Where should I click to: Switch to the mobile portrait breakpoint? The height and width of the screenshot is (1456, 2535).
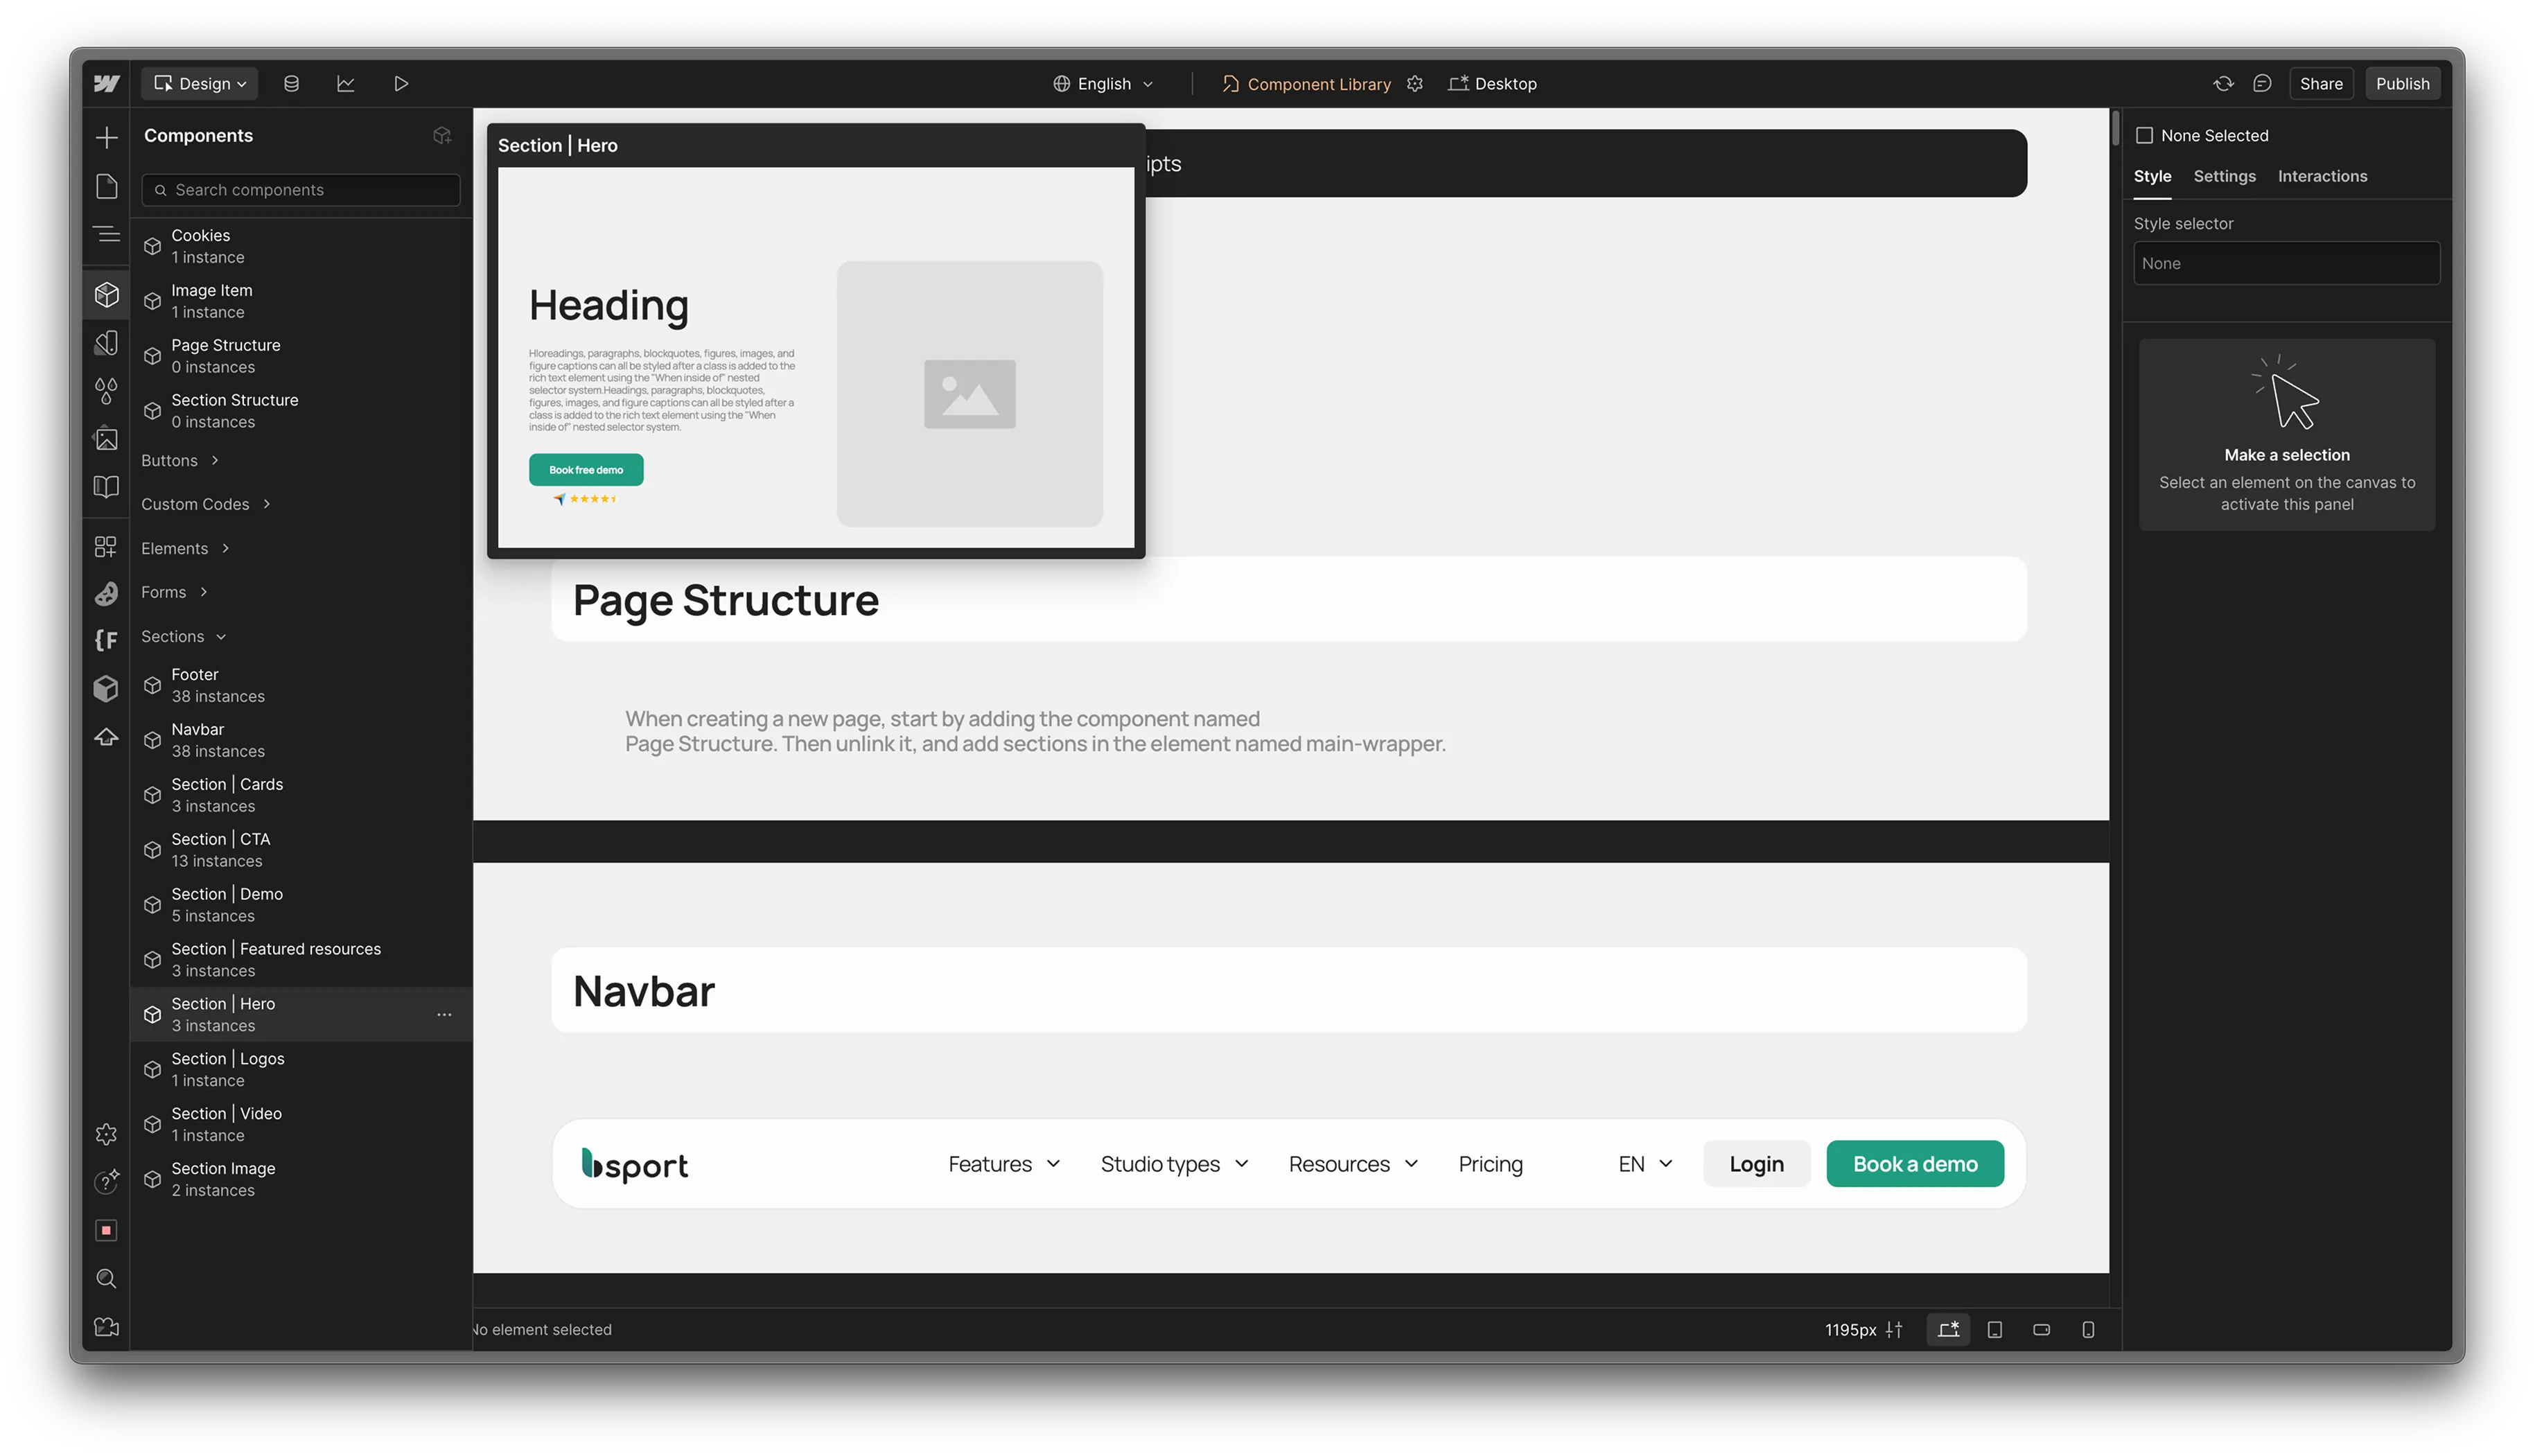pos(2089,1329)
